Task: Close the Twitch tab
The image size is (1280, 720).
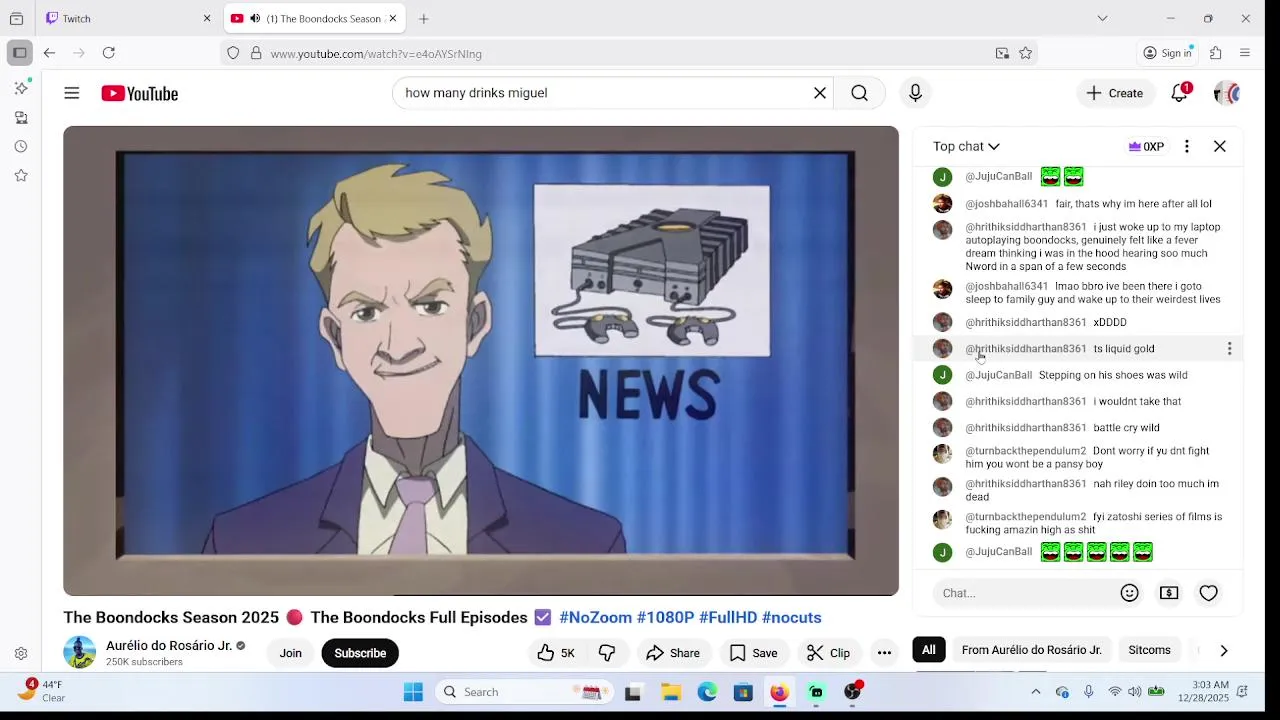Action: point(207,18)
